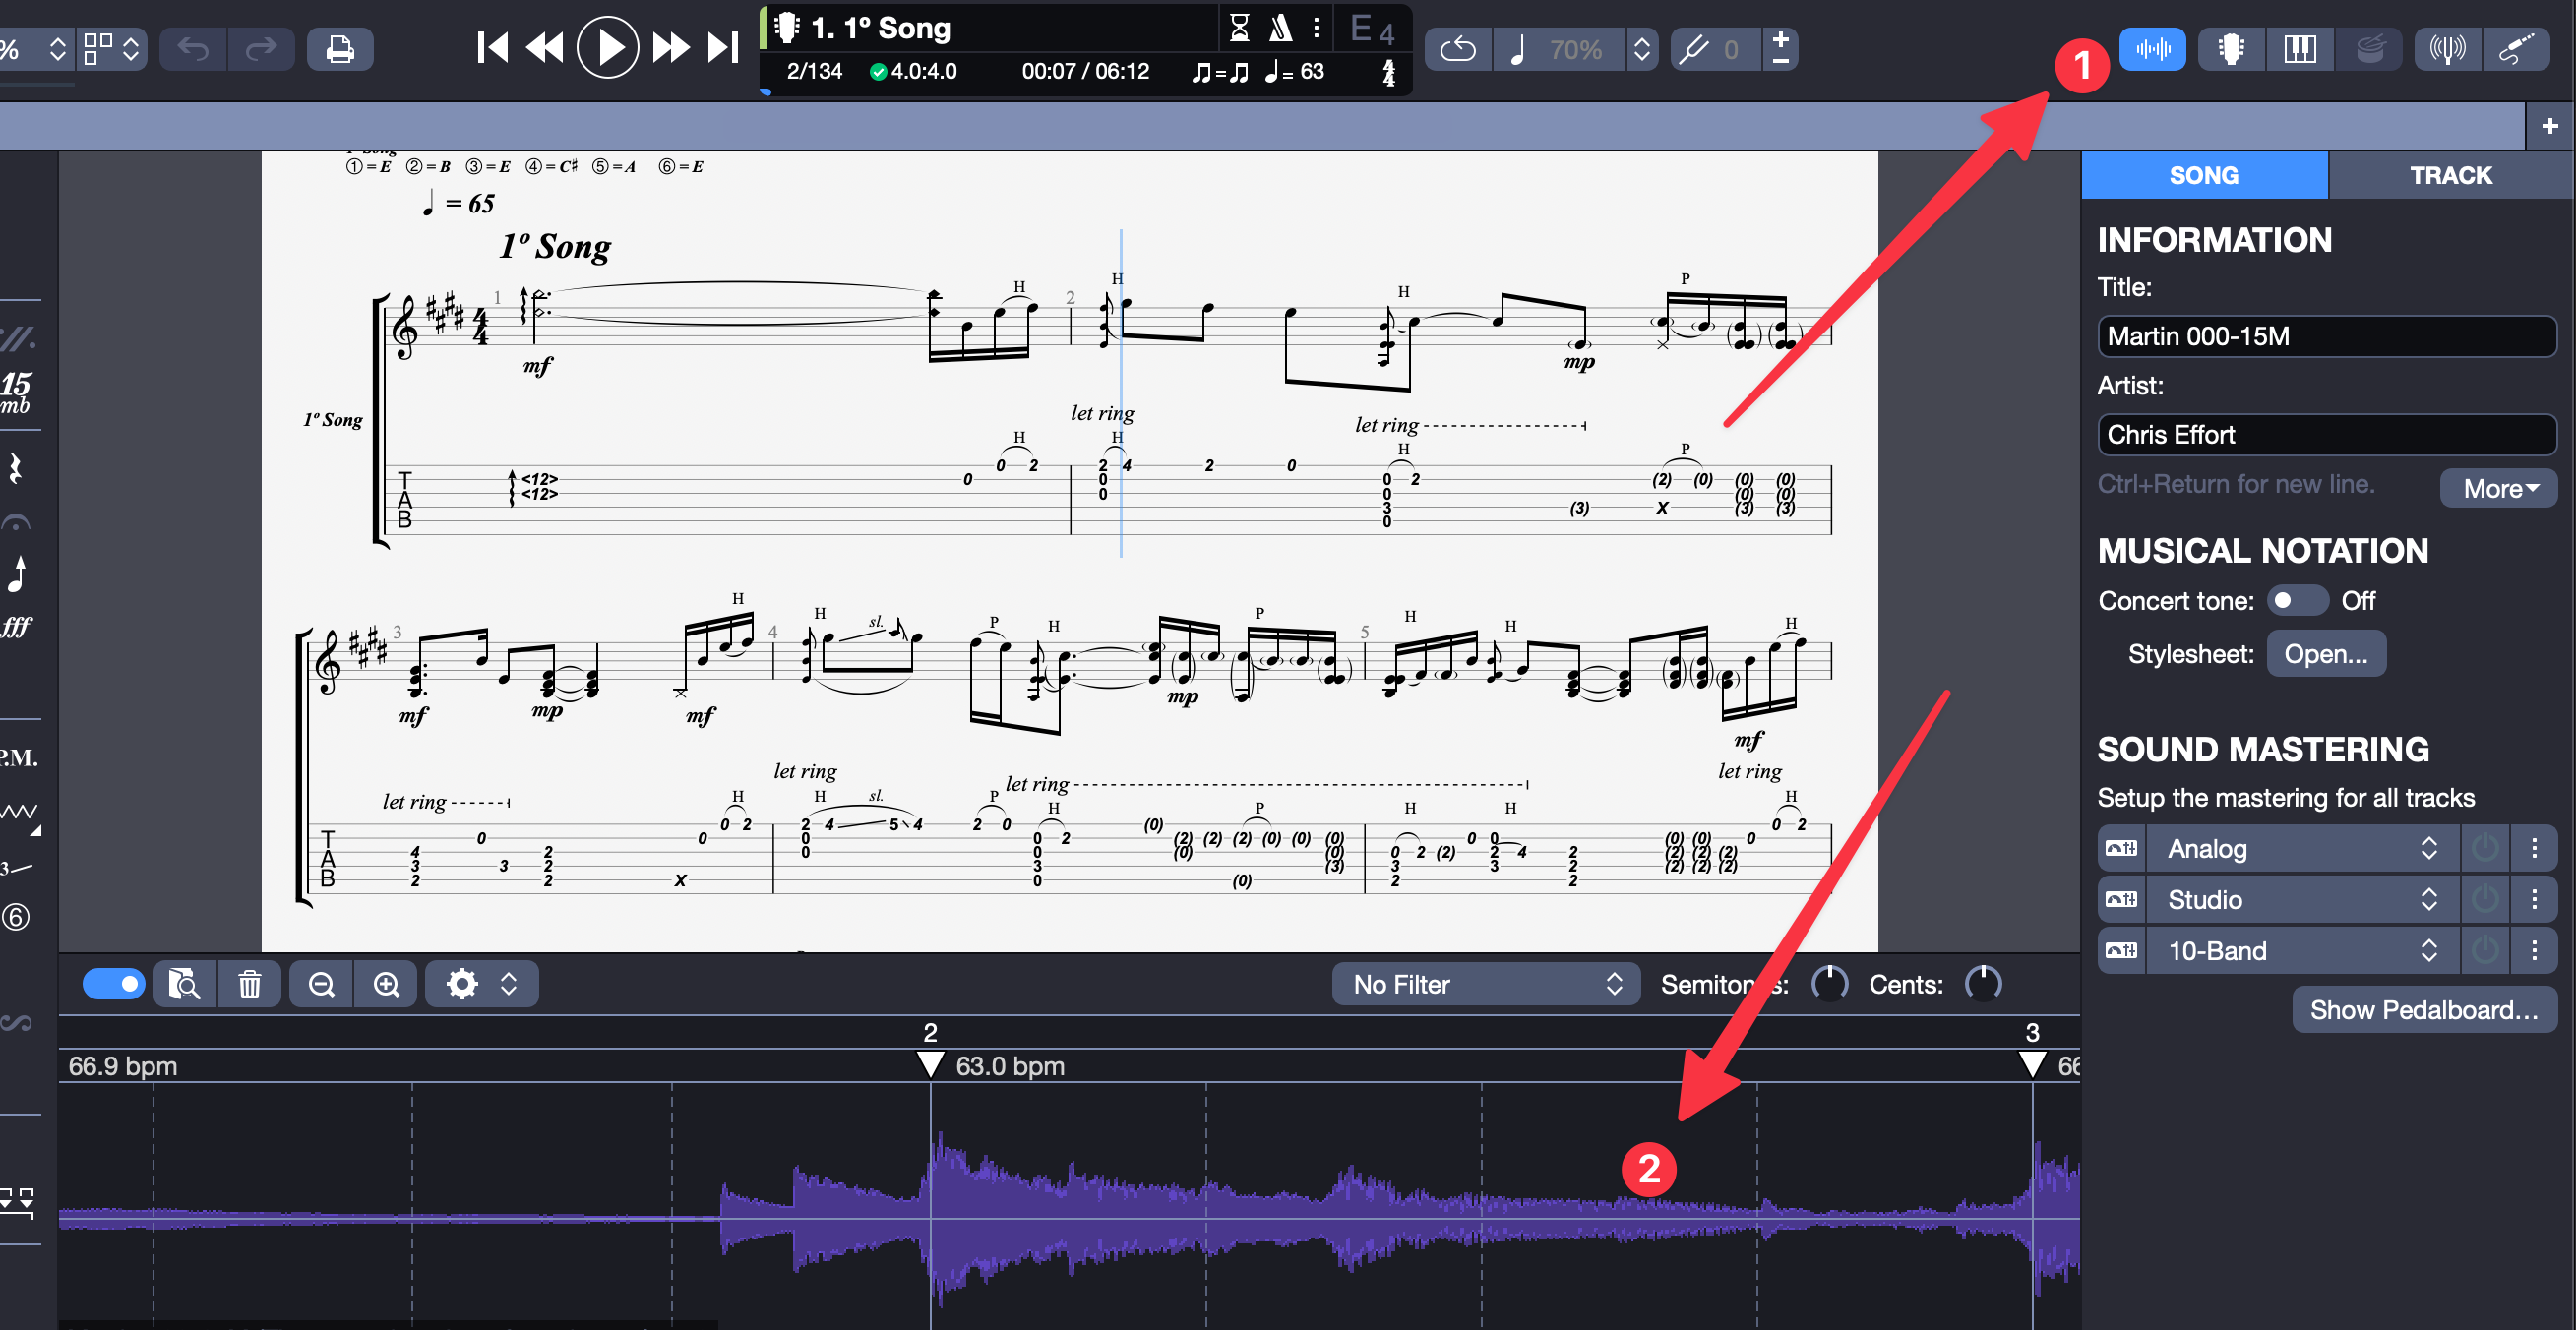
Task: Toggle audio track playback on or off
Action: (113, 983)
